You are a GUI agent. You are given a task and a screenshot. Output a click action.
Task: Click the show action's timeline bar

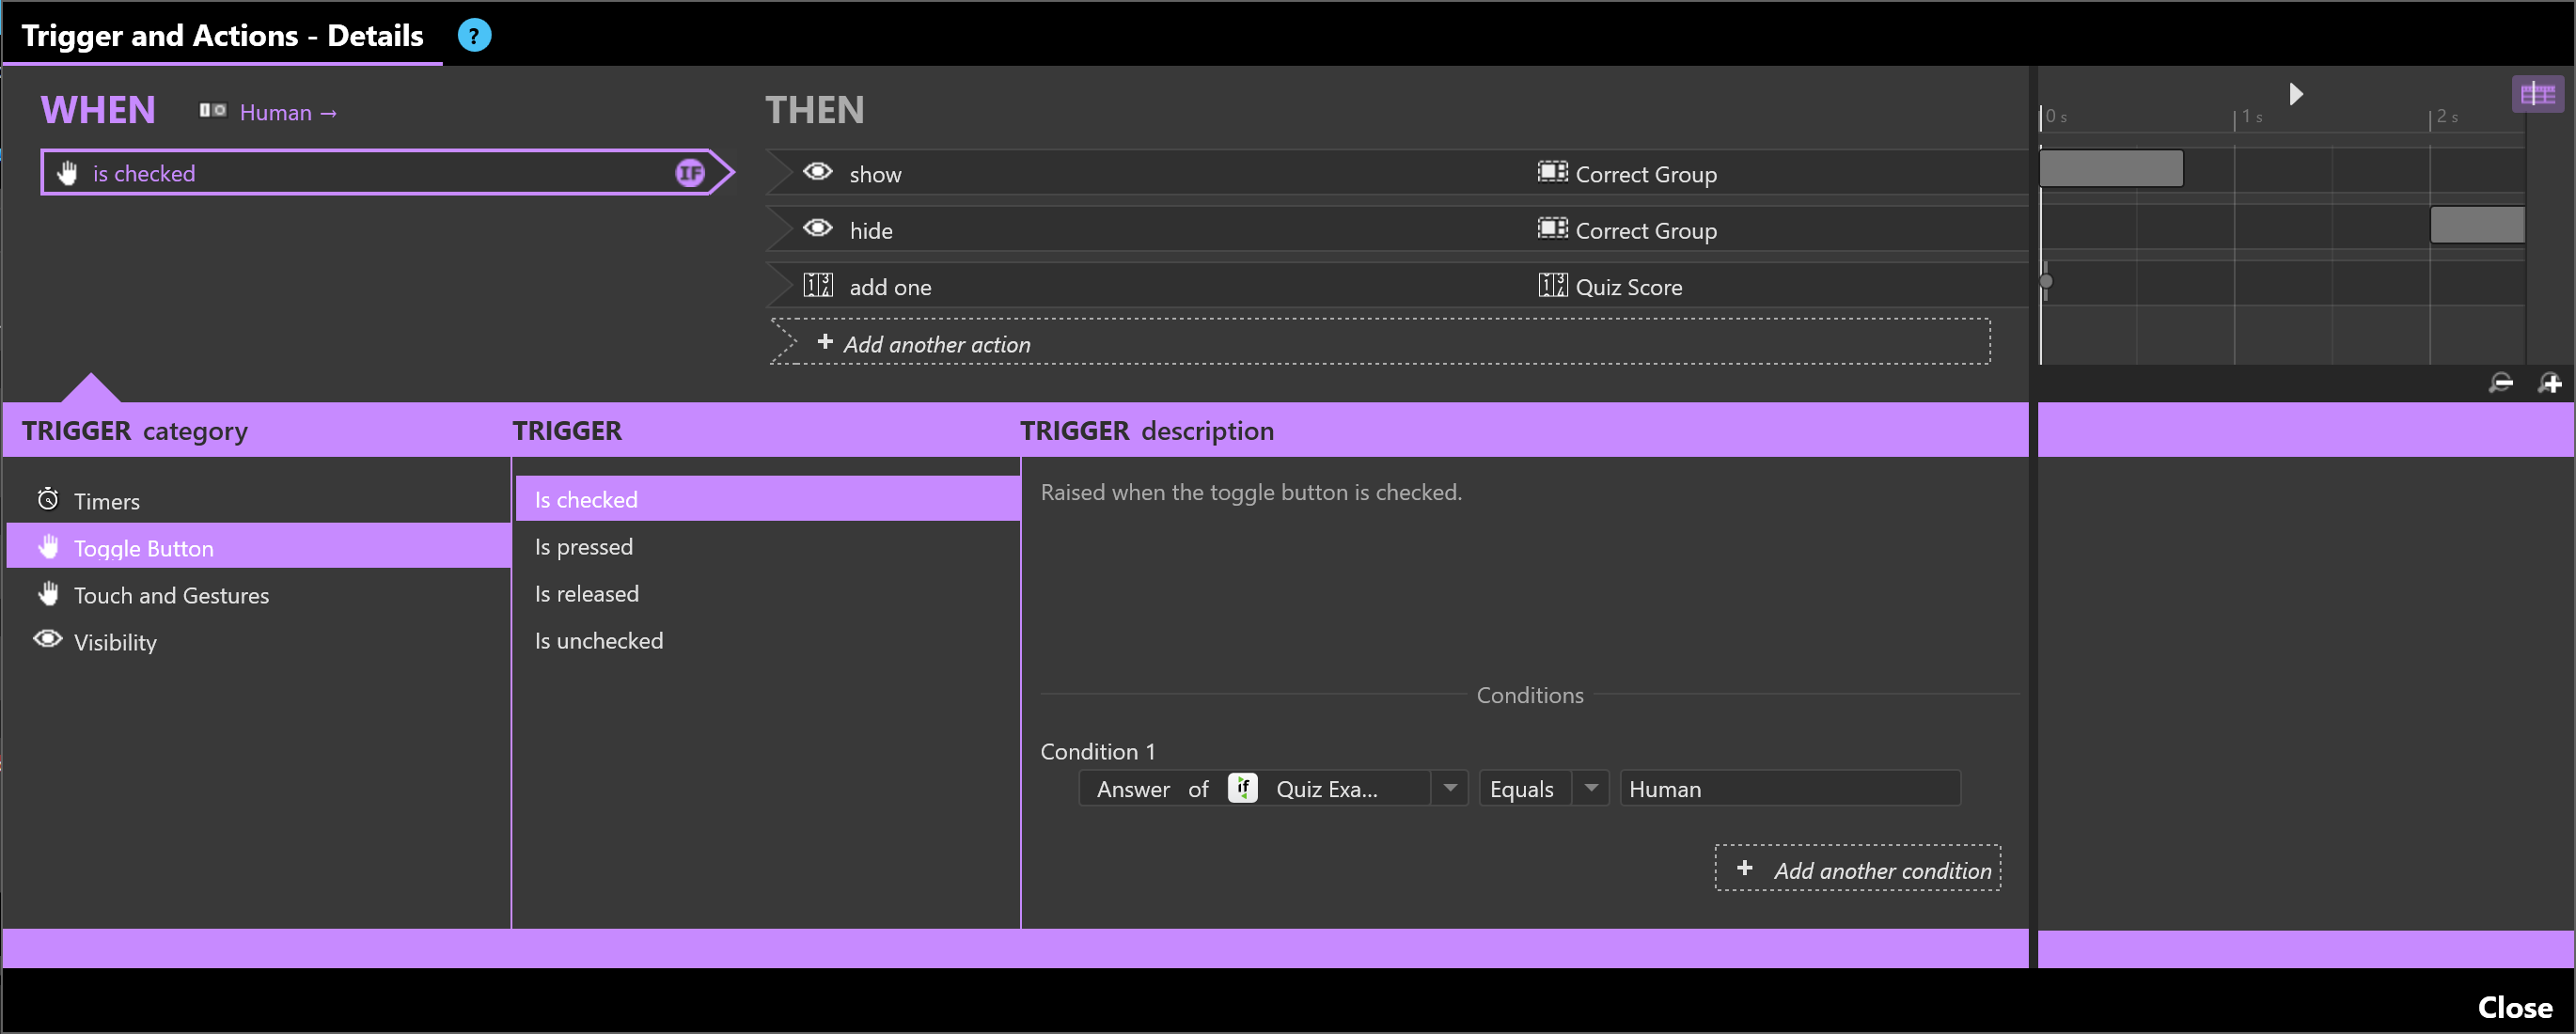[2110, 169]
